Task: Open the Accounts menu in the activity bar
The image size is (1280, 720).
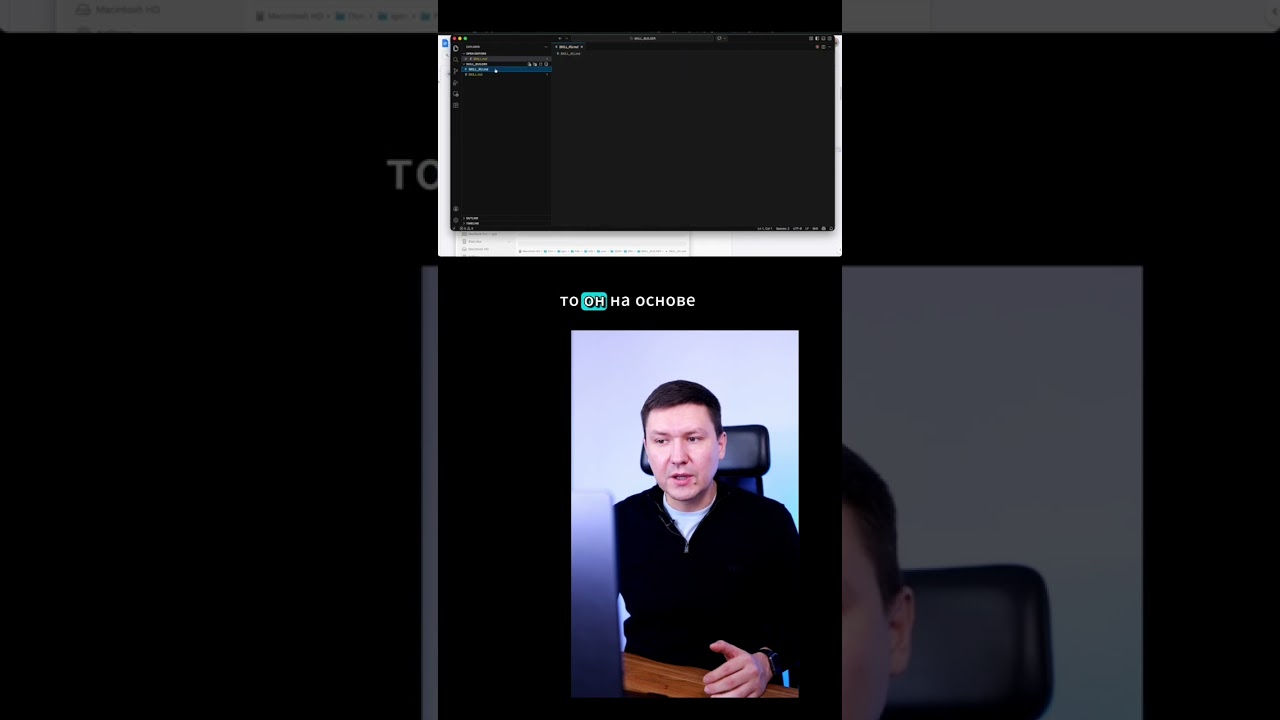Action: (456, 209)
